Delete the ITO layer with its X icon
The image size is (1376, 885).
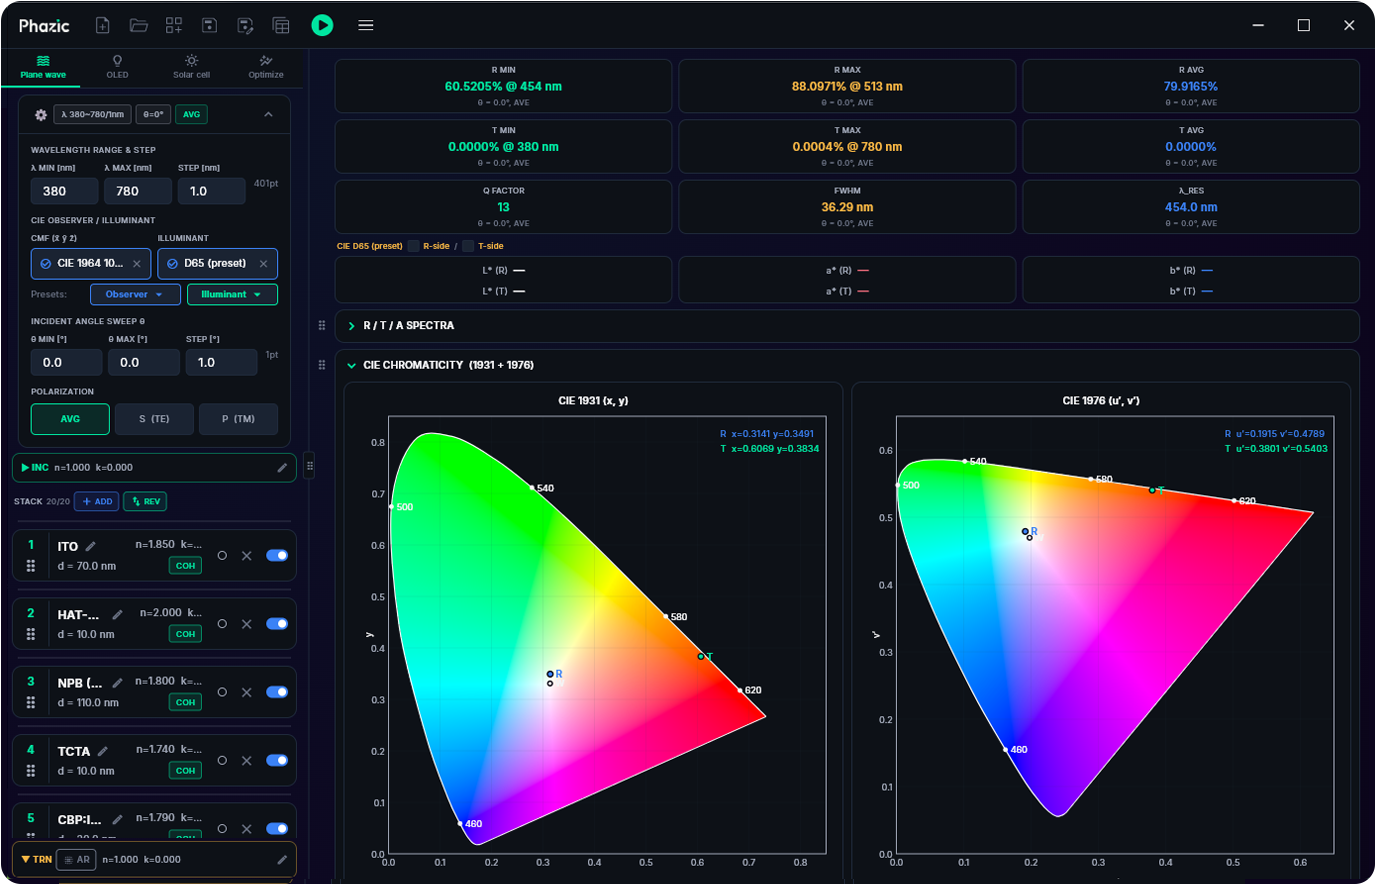click(x=246, y=555)
